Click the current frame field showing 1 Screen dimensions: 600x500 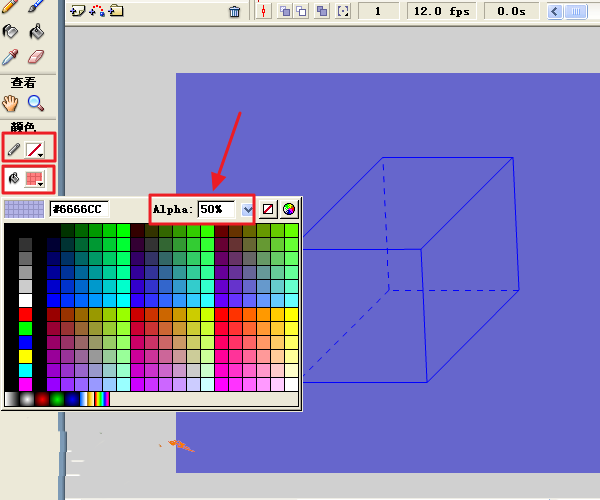click(378, 11)
